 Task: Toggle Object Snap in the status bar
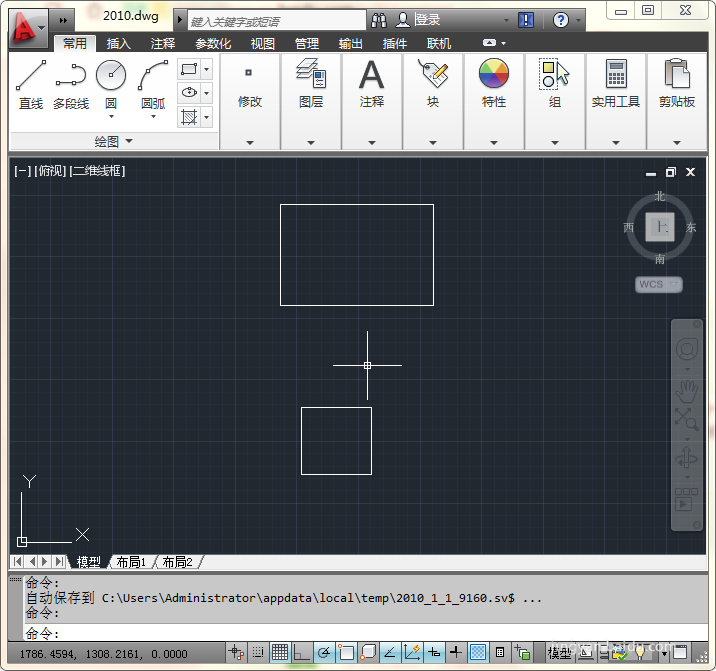click(x=346, y=653)
